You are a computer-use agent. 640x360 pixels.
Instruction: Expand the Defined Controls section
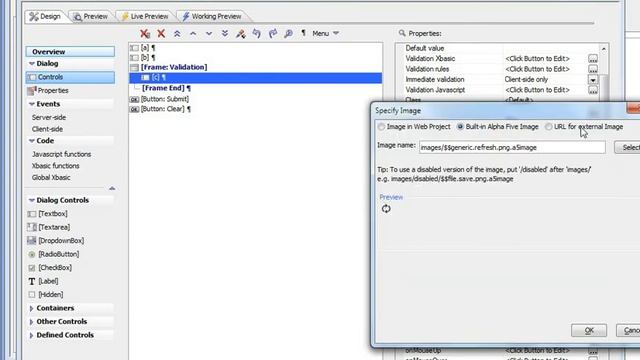31,336
